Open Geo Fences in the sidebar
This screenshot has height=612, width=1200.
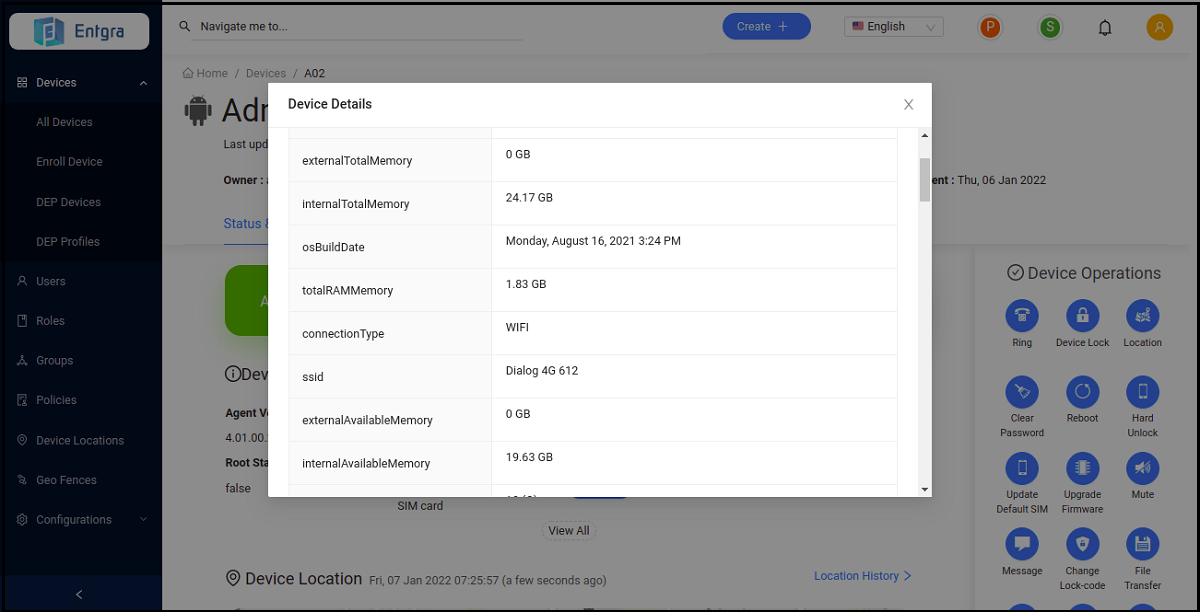pos(66,480)
